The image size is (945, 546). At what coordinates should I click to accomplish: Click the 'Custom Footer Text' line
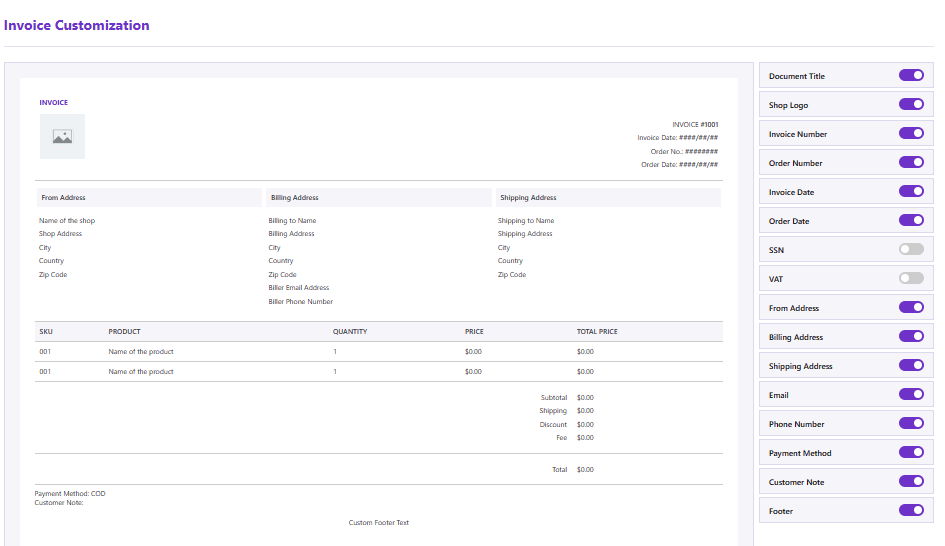coord(378,522)
